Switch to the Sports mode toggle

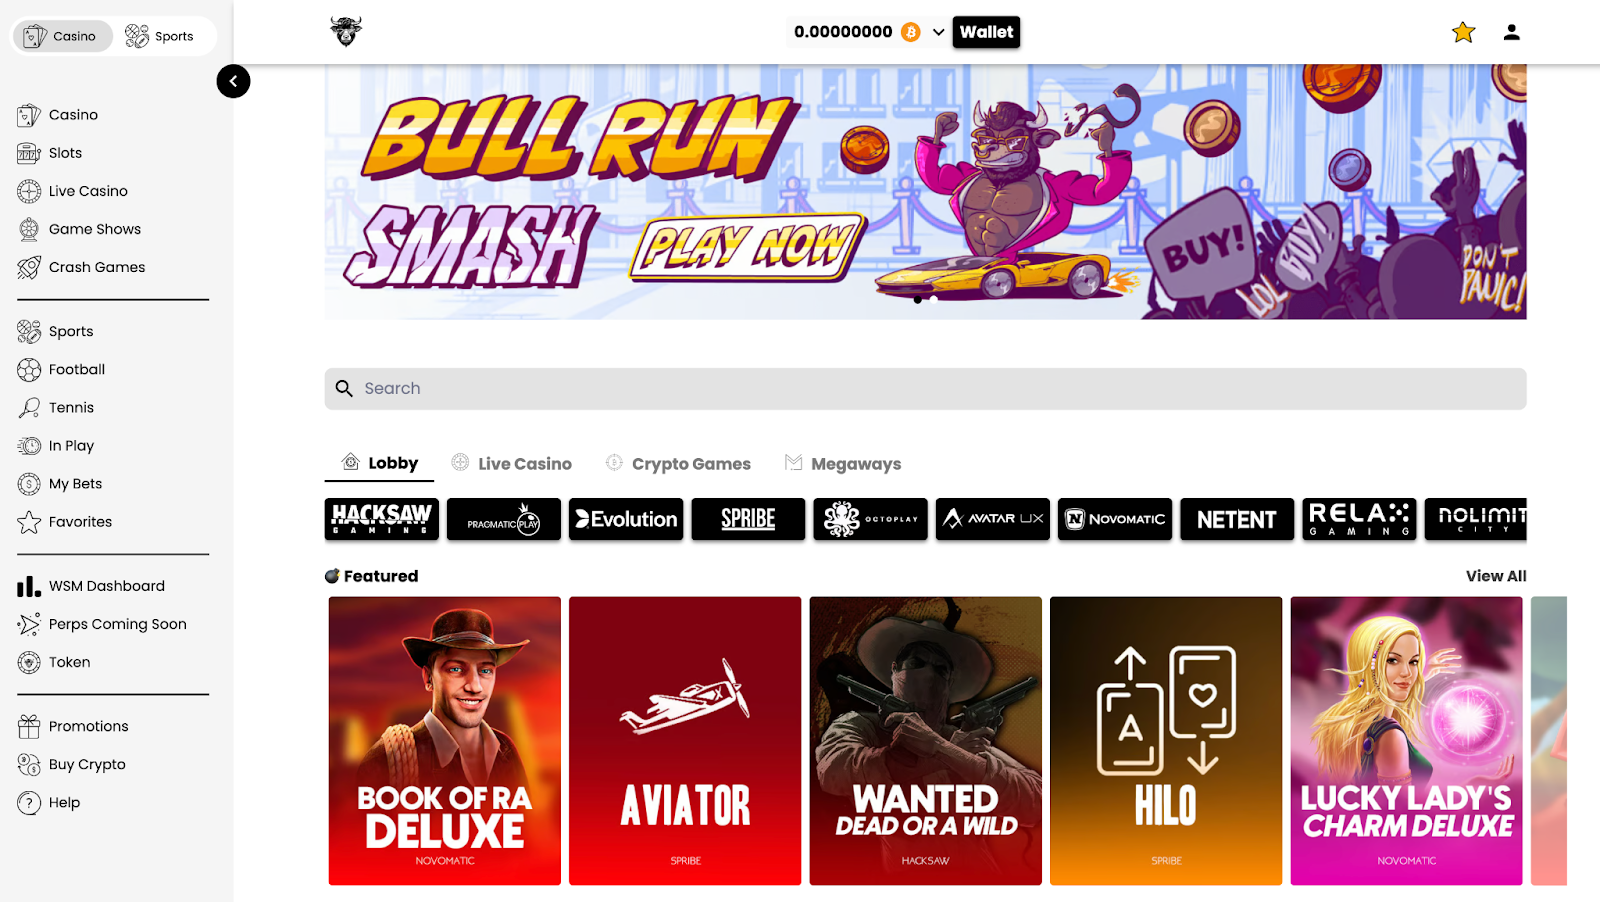[160, 36]
